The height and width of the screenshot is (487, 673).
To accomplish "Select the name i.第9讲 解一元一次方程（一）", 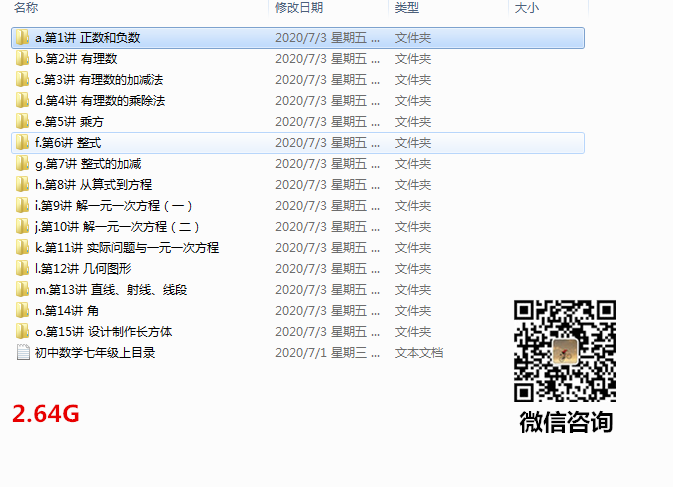I will tap(113, 206).
